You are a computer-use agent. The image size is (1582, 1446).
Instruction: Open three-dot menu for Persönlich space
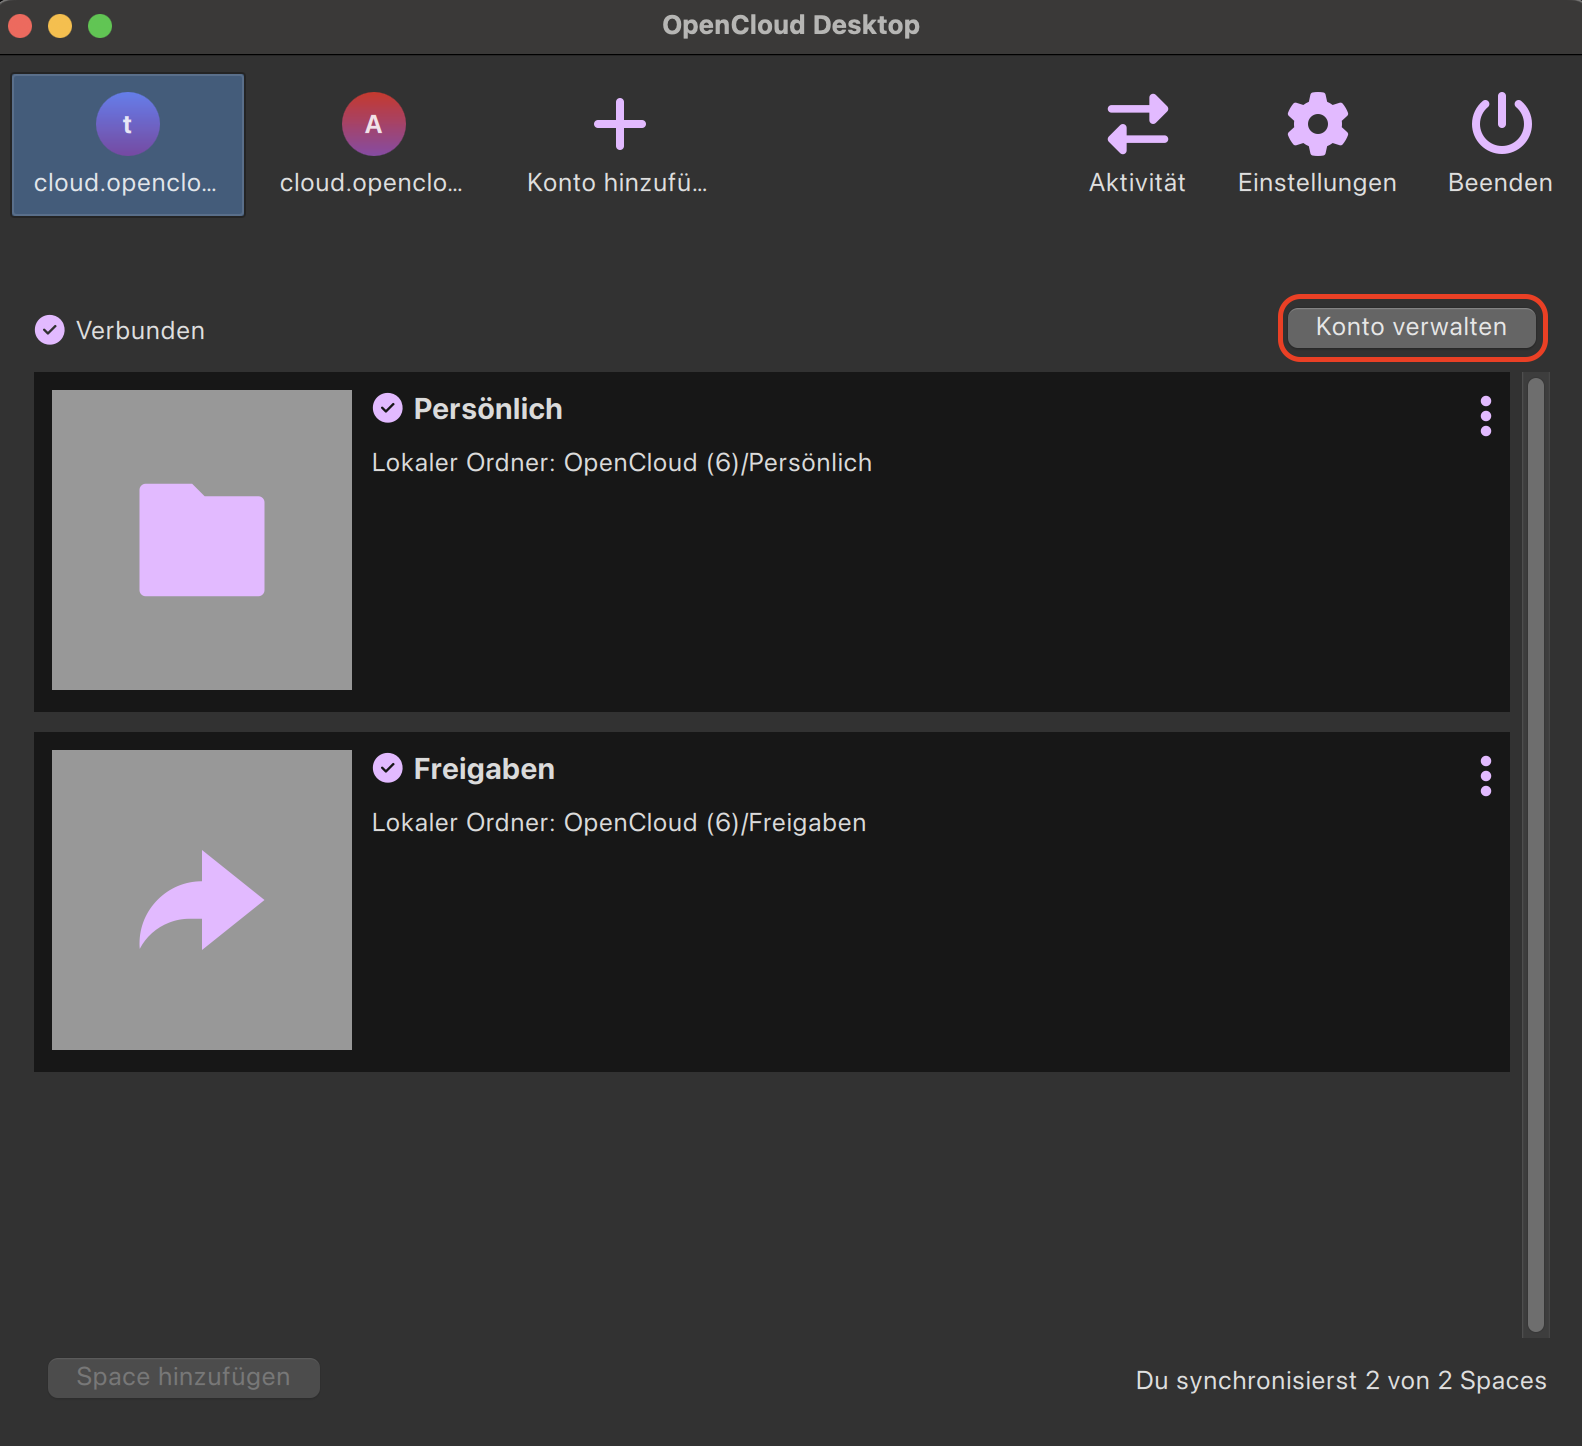tap(1486, 416)
